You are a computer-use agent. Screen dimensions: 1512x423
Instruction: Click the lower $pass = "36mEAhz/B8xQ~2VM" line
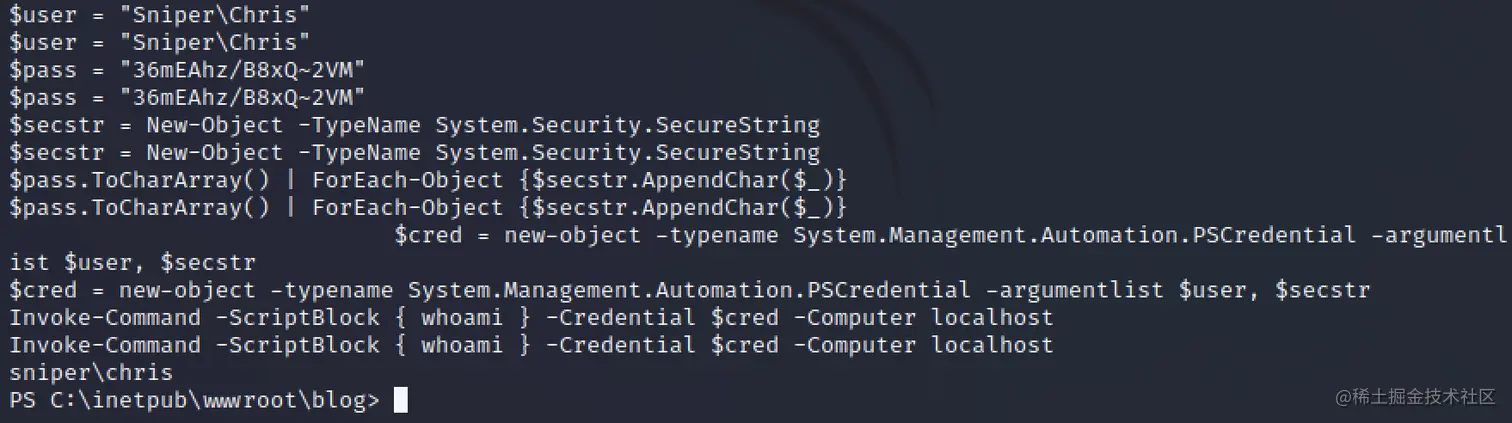click(x=187, y=98)
